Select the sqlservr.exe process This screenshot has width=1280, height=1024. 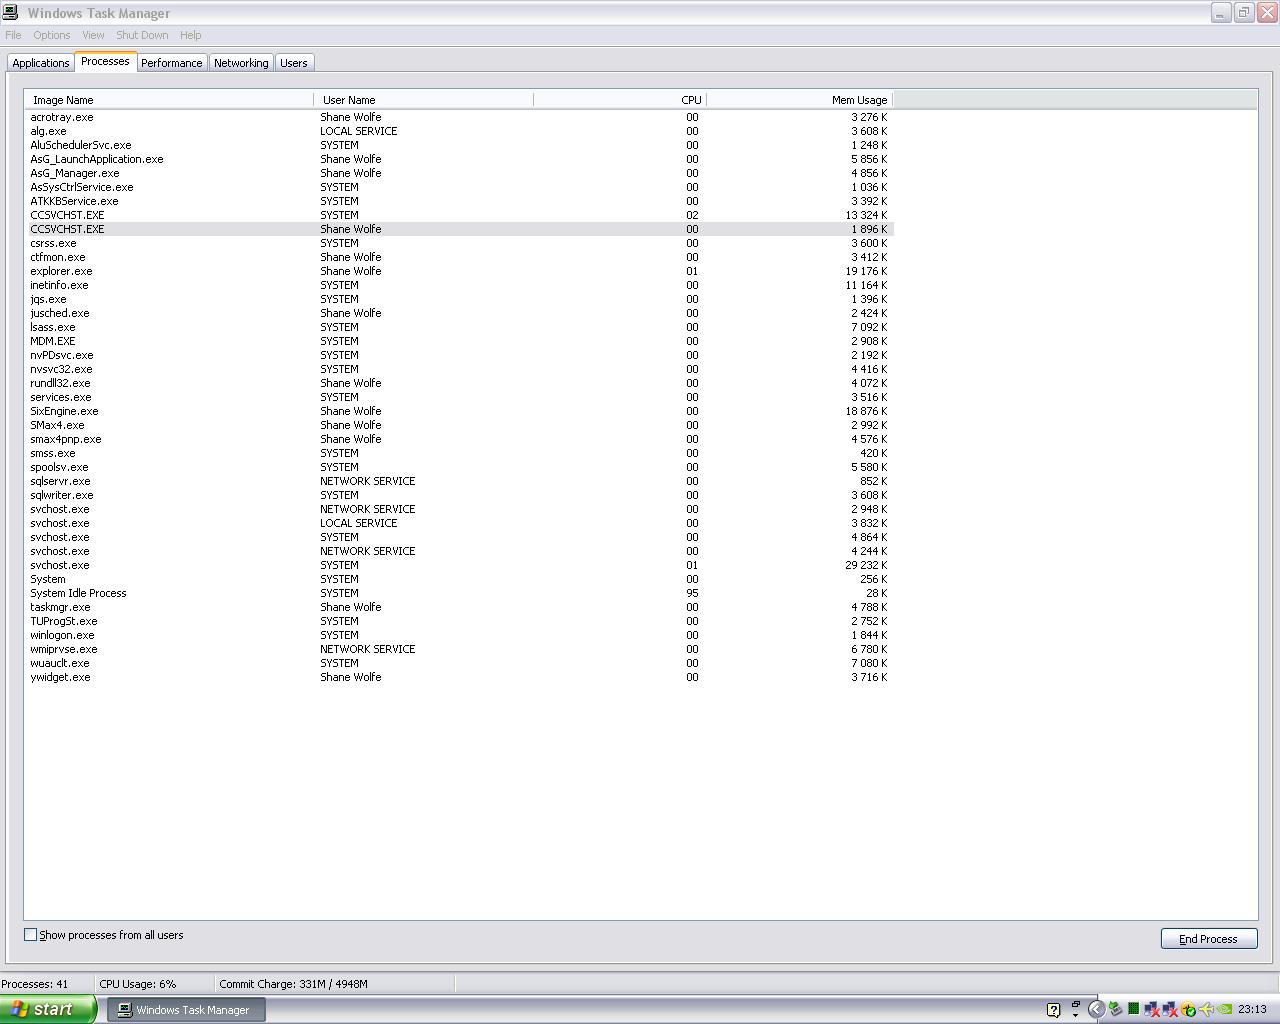[459, 481]
